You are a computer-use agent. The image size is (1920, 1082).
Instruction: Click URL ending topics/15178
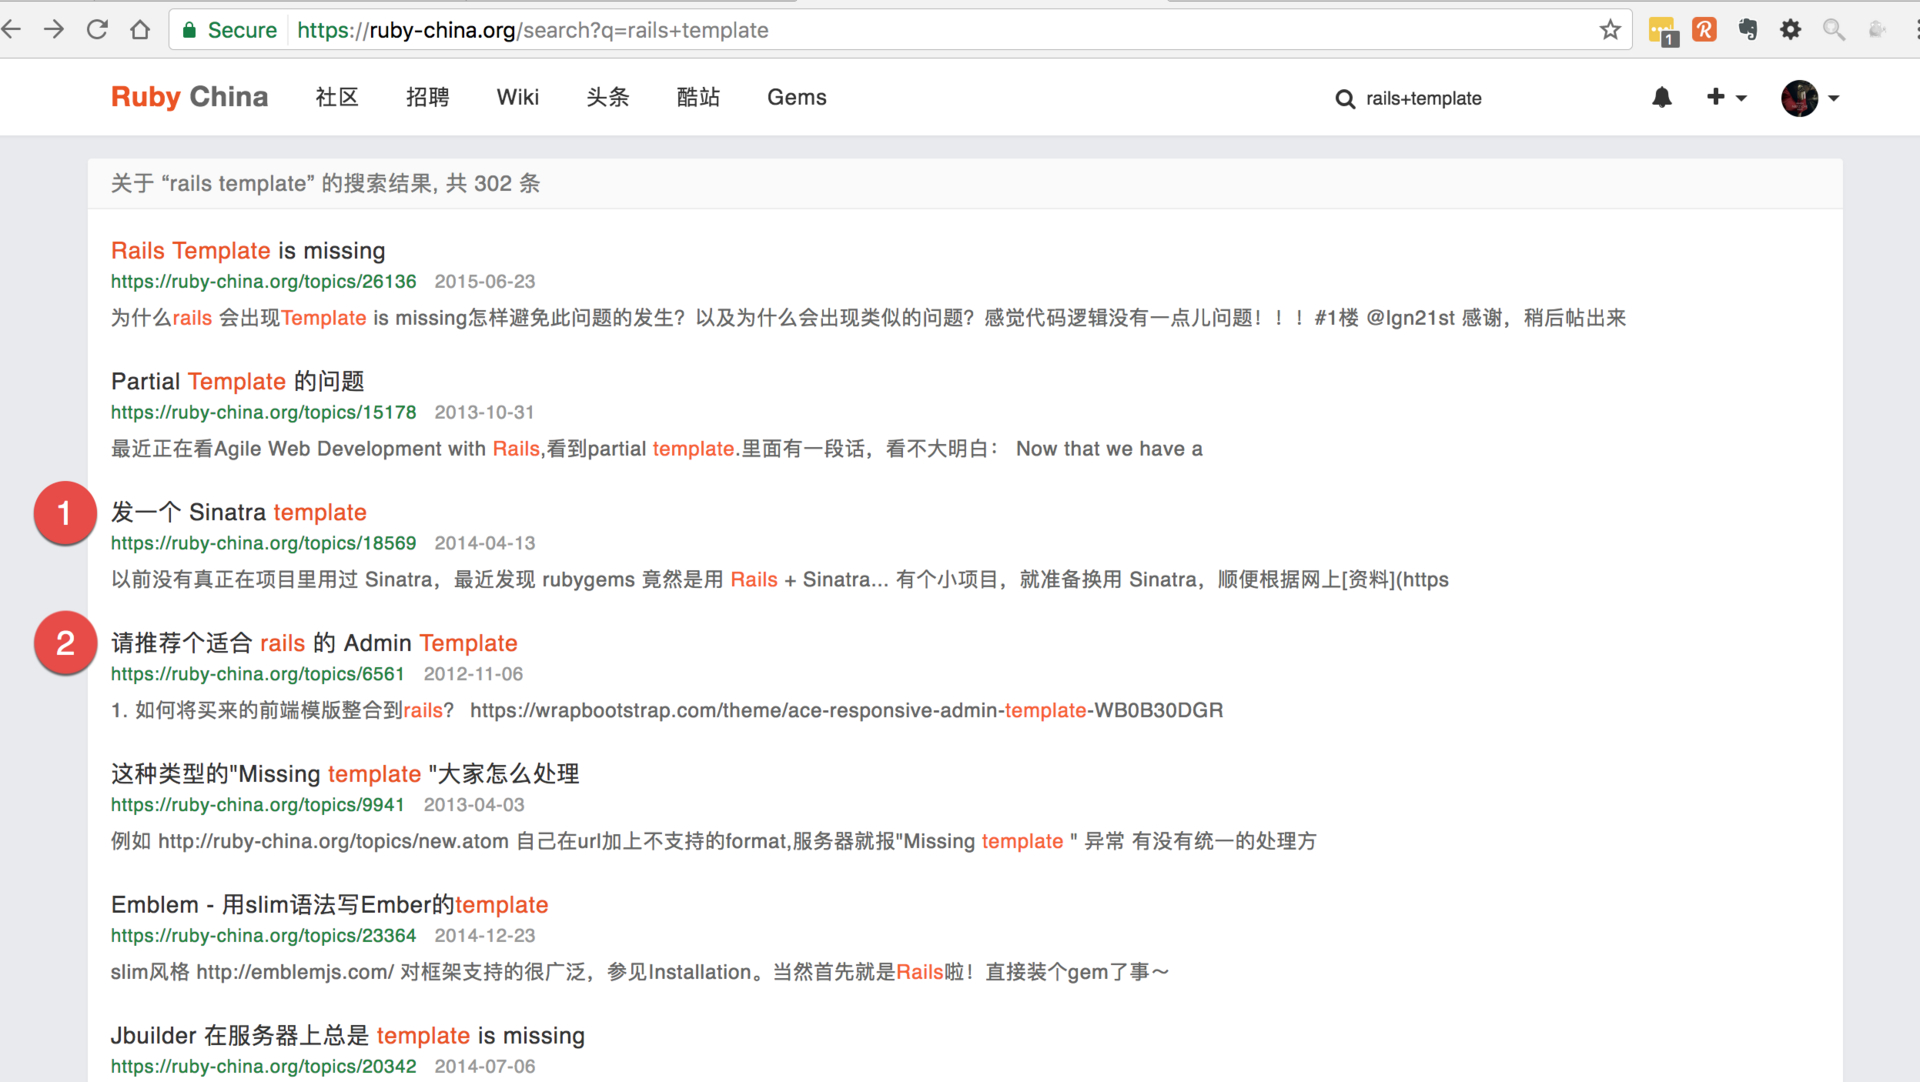[263, 412]
